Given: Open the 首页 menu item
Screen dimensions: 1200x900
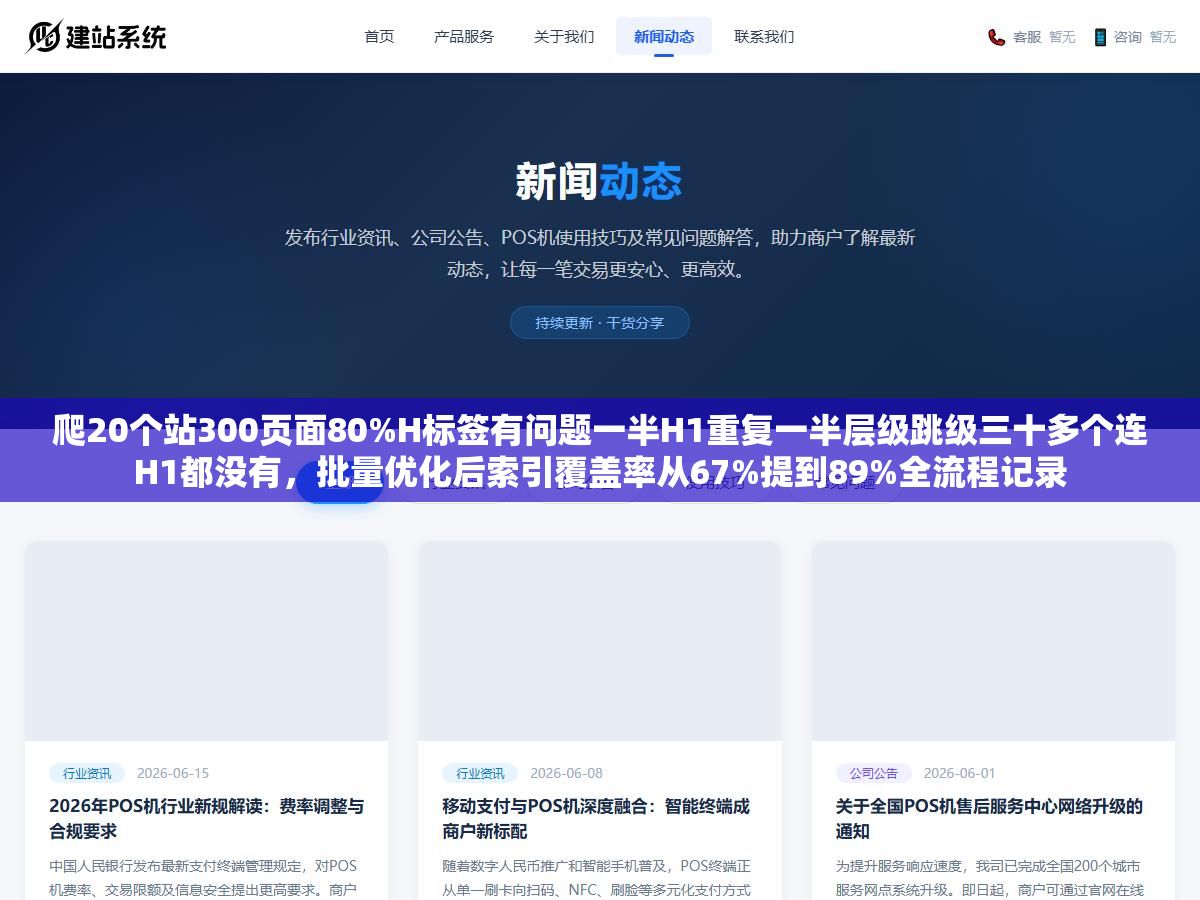Looking at the screenshot, I should tap(379, 36).
